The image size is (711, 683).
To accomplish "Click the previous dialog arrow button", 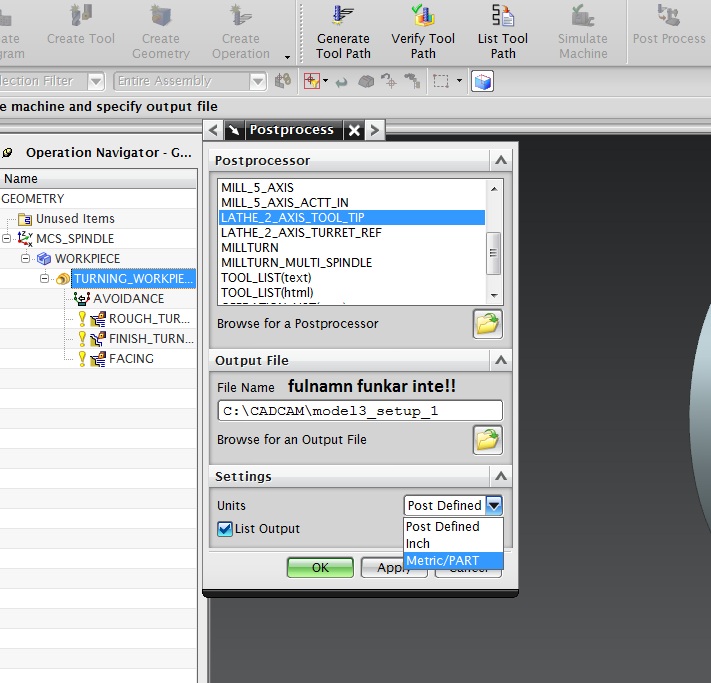I will click(x=213, y=130).
